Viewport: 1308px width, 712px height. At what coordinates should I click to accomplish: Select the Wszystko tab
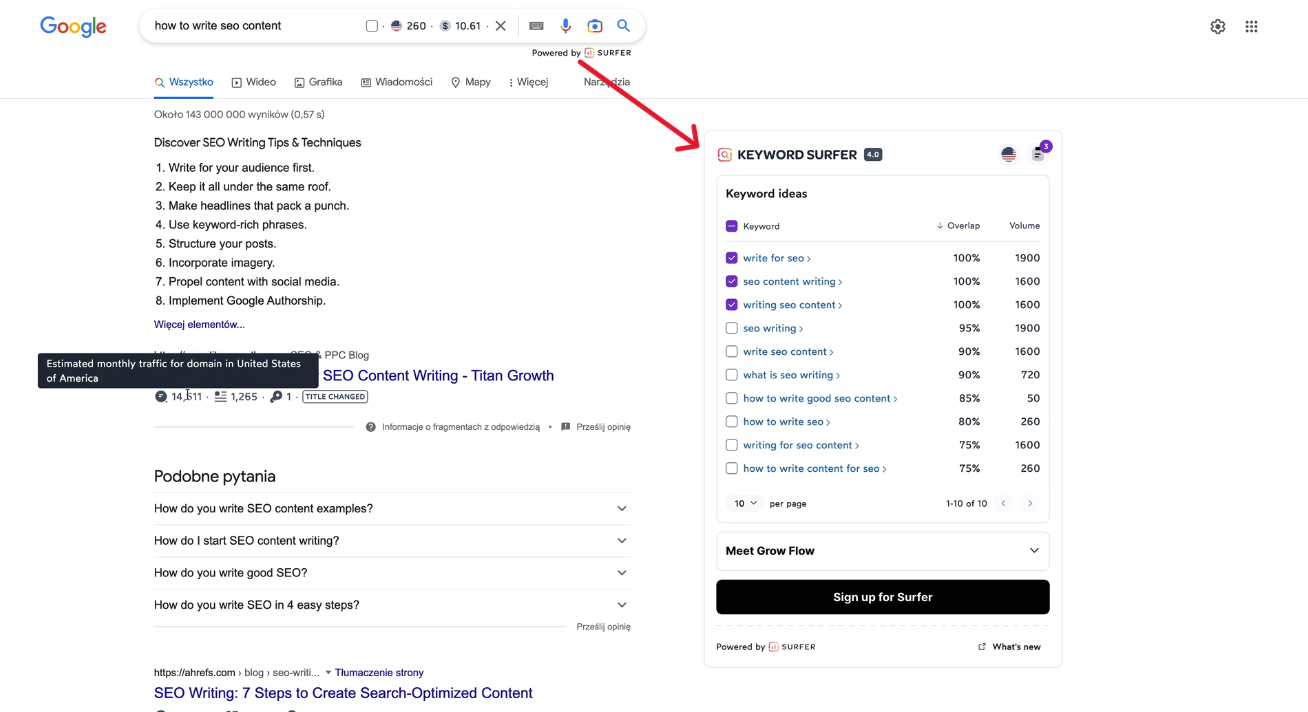(184, 82)
